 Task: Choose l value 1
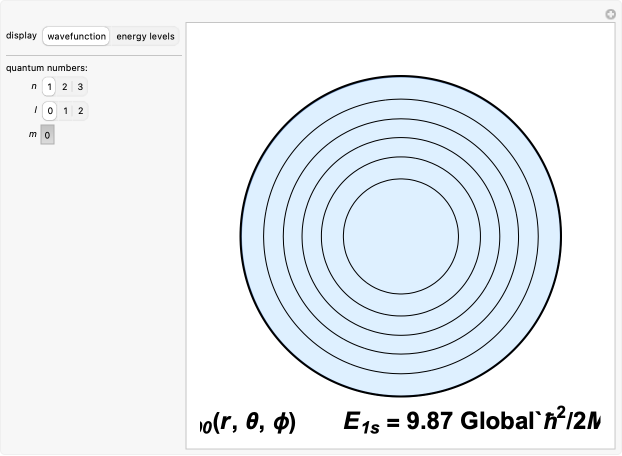(65, 111)
